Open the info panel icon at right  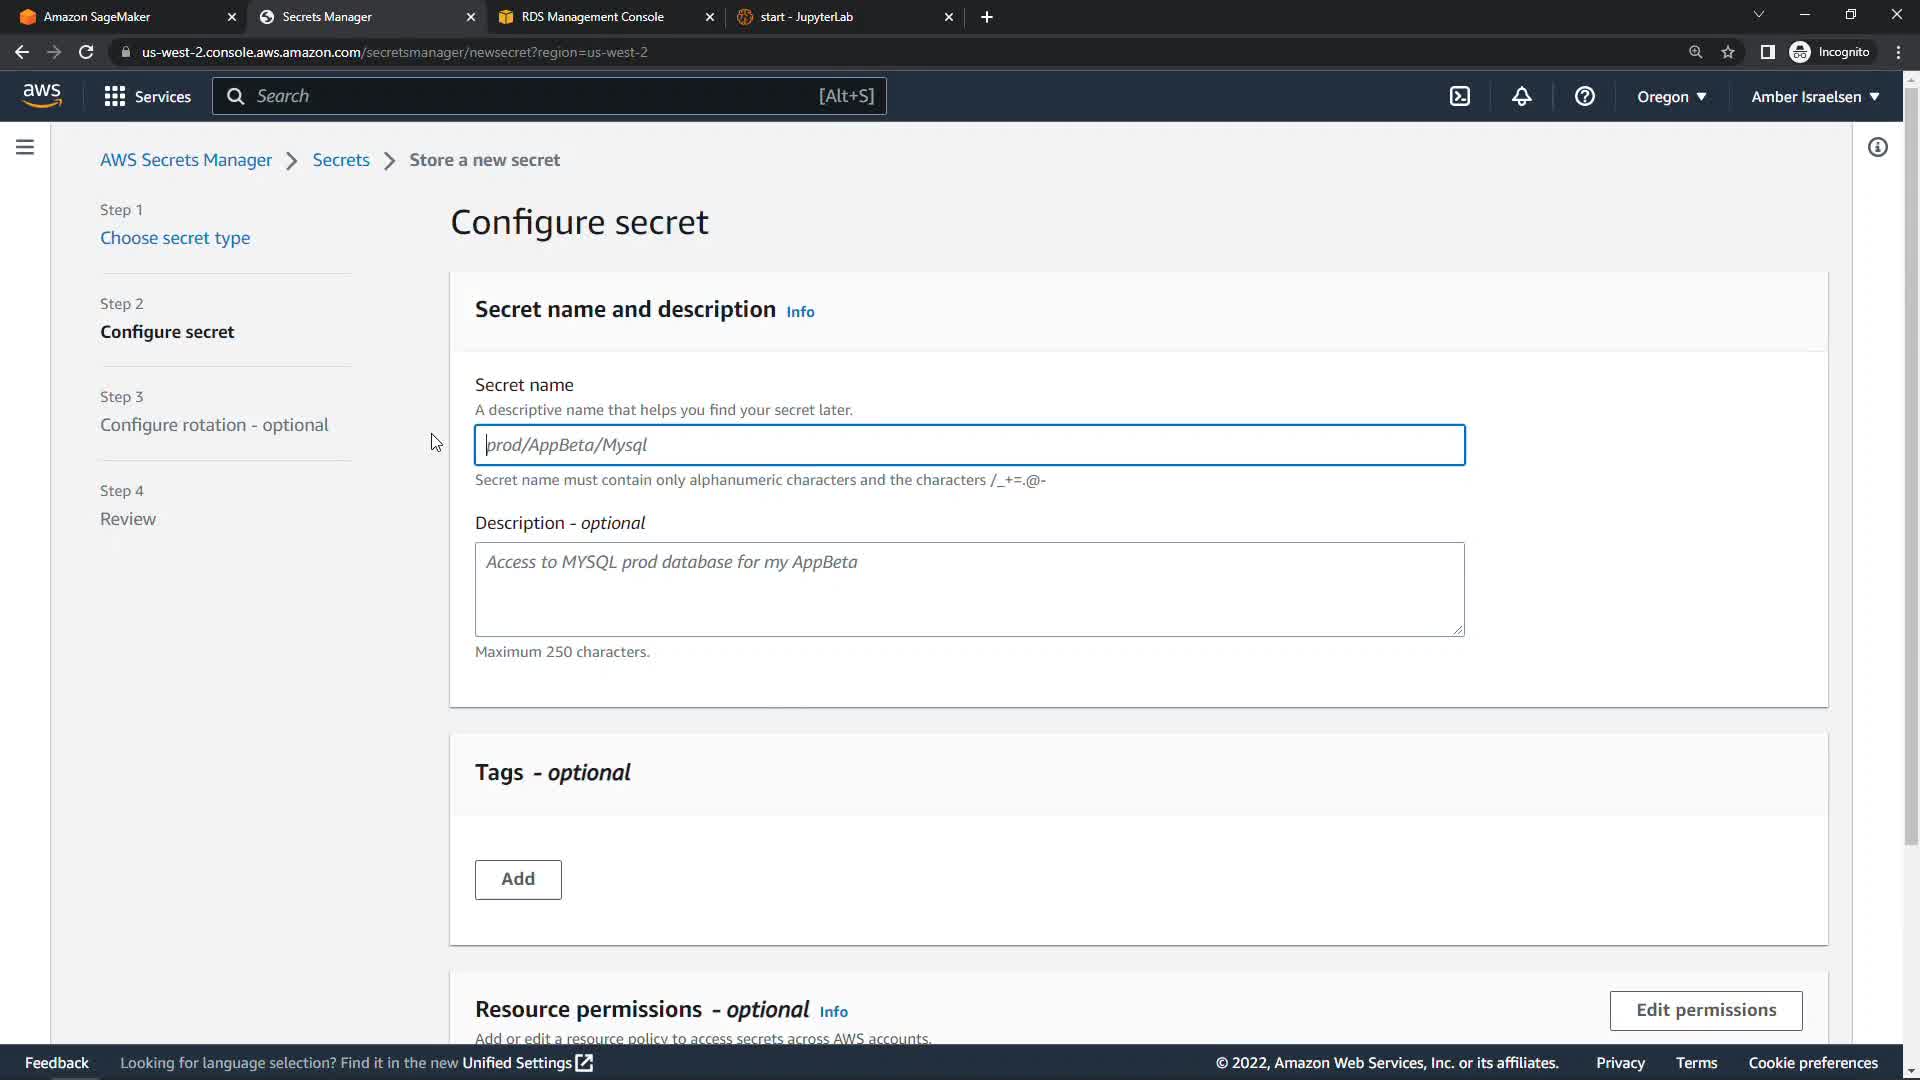pos(1877,147)
